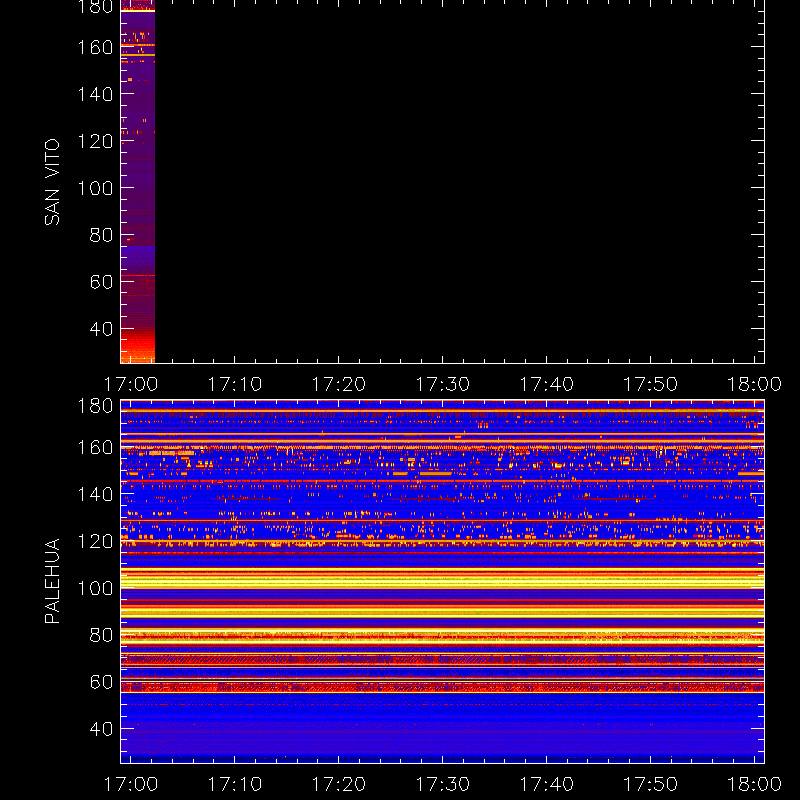Screen dimensions: 800x800
Task: Pick the 140 tick label on PALEHUA axis
Action: tap(95, 494)
